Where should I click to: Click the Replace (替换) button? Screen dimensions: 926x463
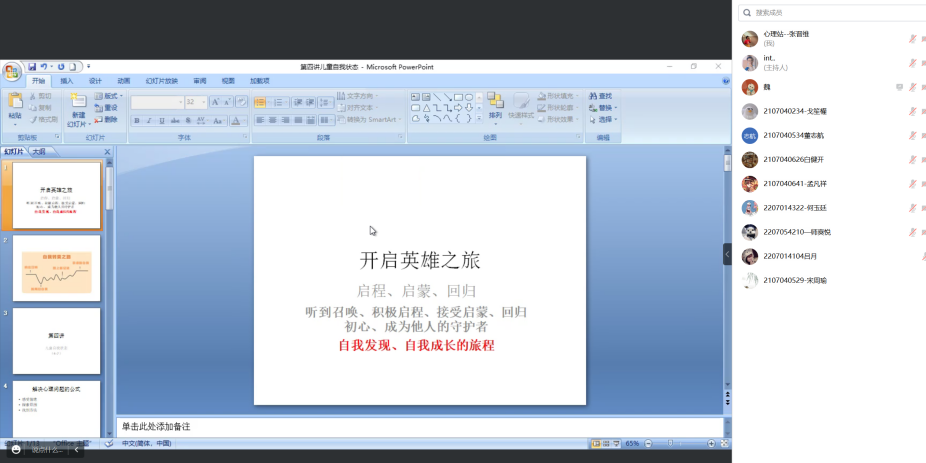(603, 107)
